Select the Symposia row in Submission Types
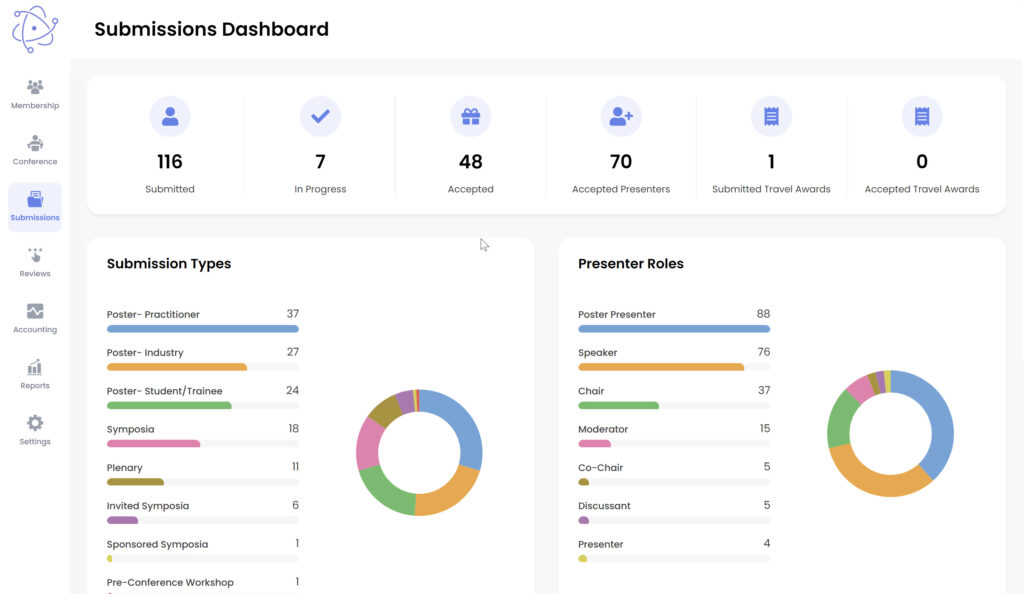This screenshot has height=594, width=1024. click(202, 430)
